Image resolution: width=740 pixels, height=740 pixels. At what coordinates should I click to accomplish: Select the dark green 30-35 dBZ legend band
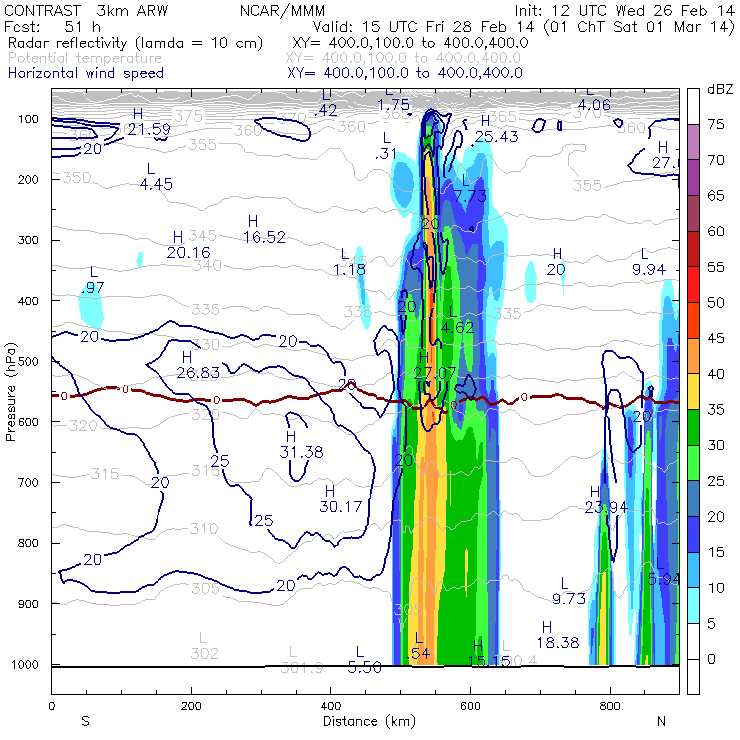tap(693, 427)
